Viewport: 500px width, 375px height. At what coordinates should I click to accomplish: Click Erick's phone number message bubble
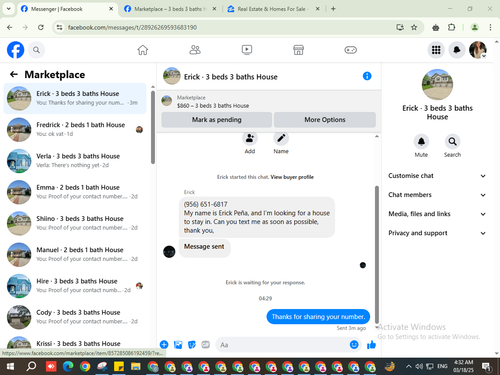coord(257,217)
